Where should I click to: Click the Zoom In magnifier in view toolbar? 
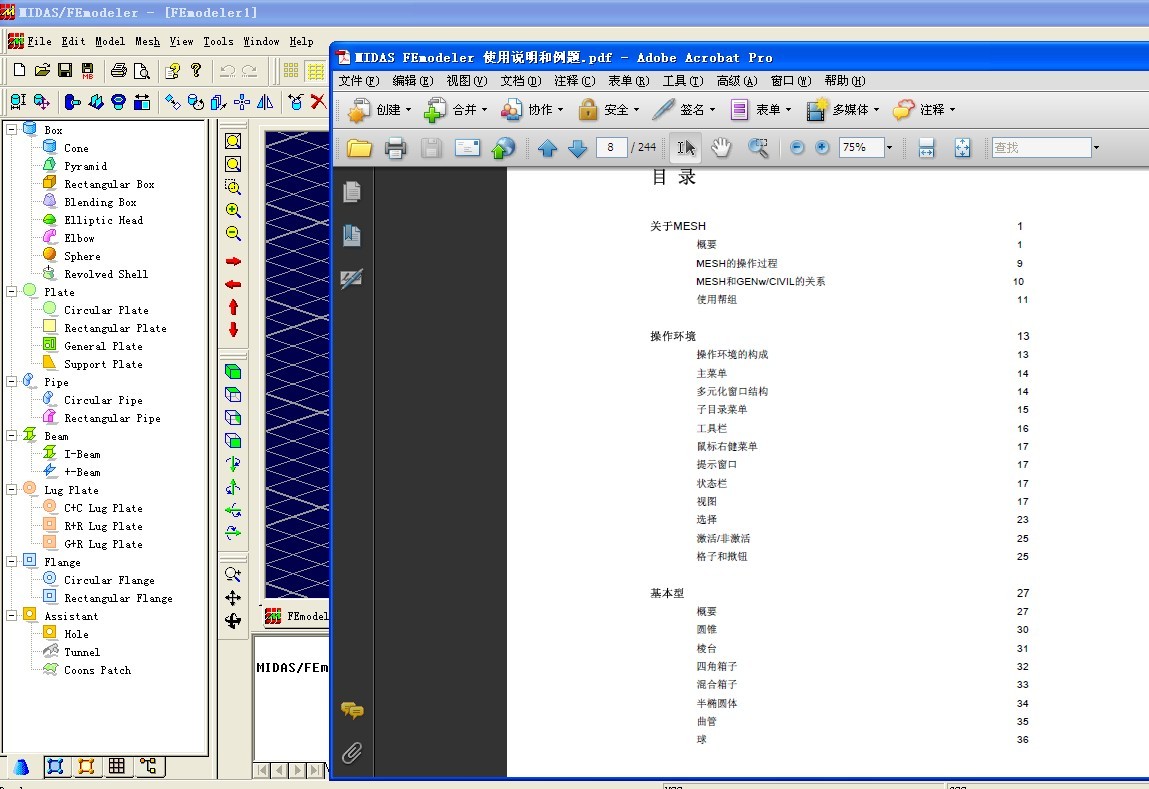233,210
